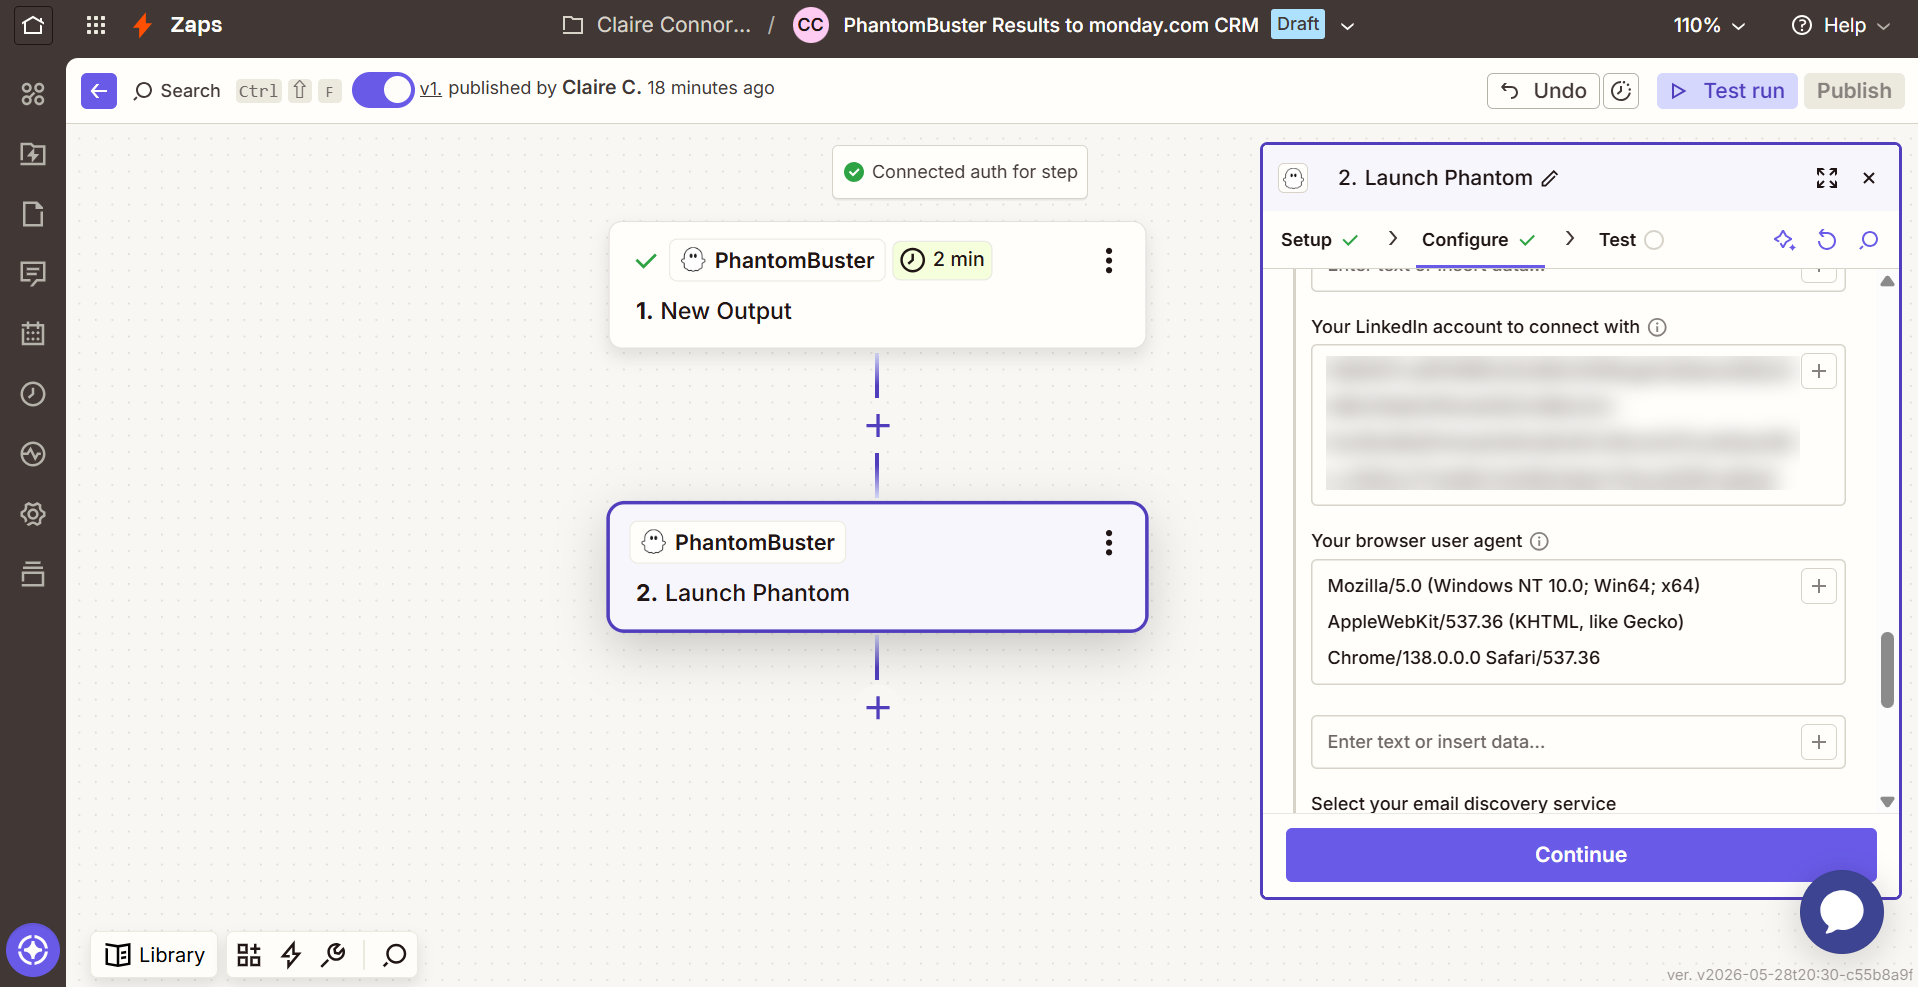Toggle the Zap on/off switch
The width and height of the screenshot is (1918, 987).
tap(383, 90)
